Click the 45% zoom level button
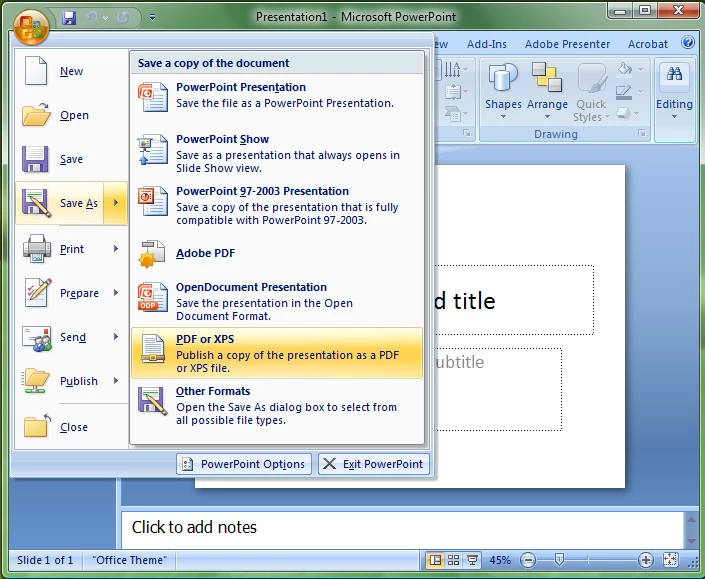Screen dimensions: 705x579 [x=500, y=560]
